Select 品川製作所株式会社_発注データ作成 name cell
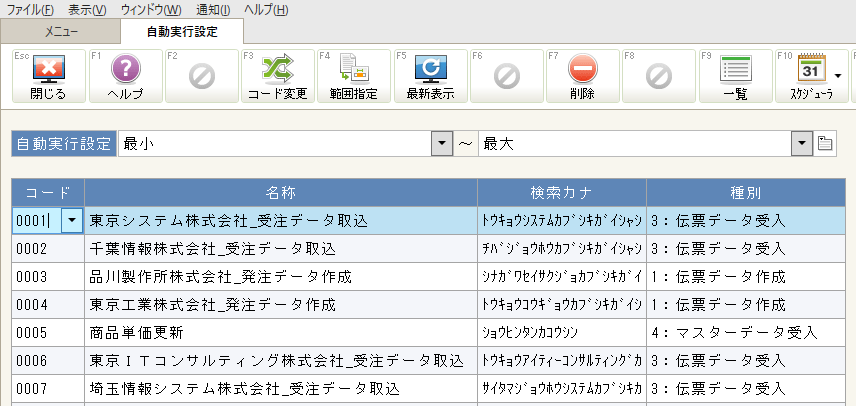 [281, 277]
